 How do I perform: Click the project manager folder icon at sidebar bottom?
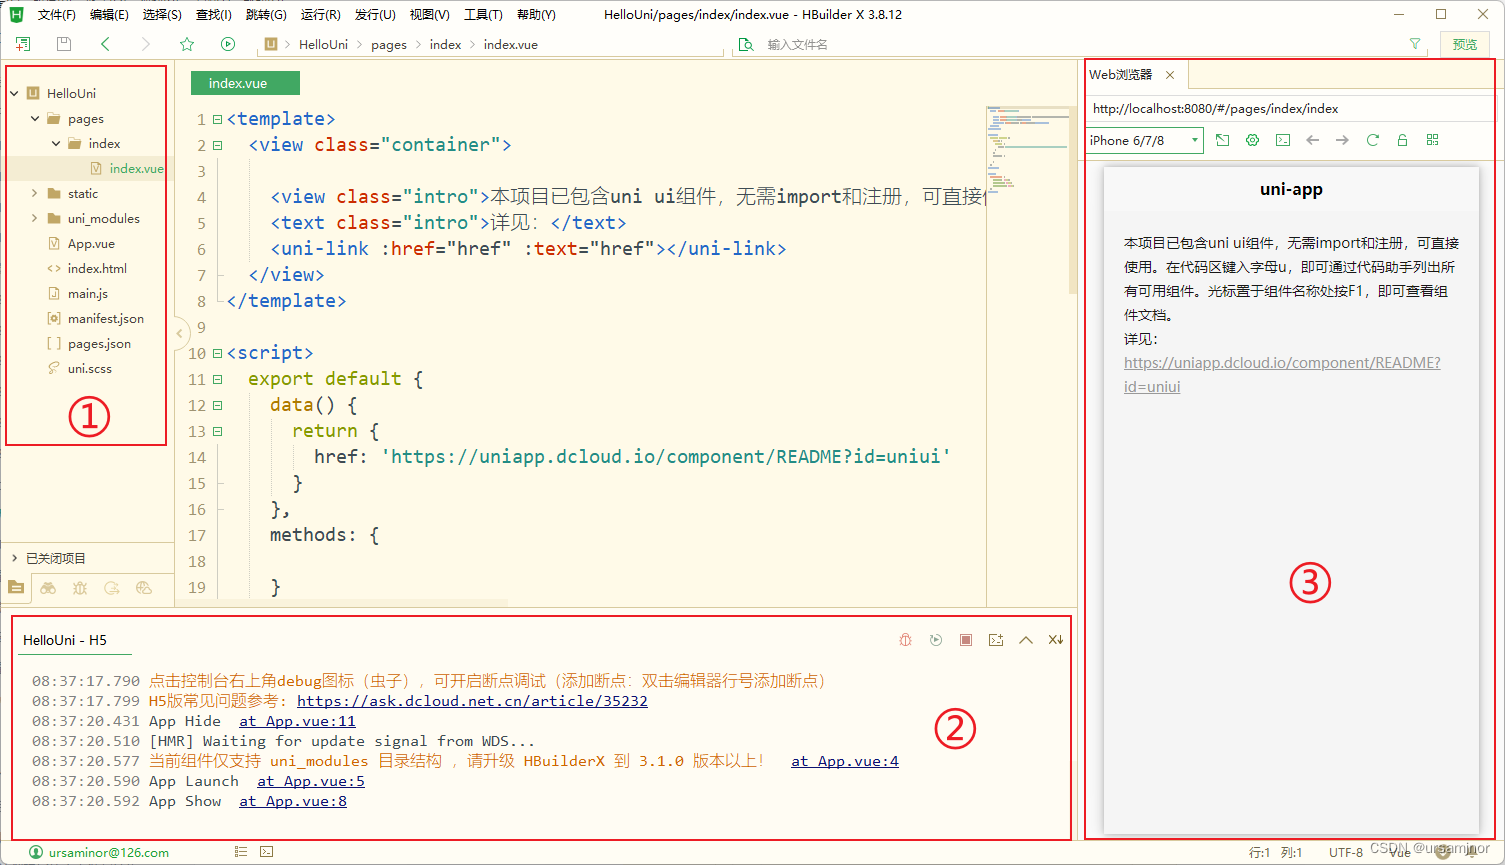click(16, 588)
